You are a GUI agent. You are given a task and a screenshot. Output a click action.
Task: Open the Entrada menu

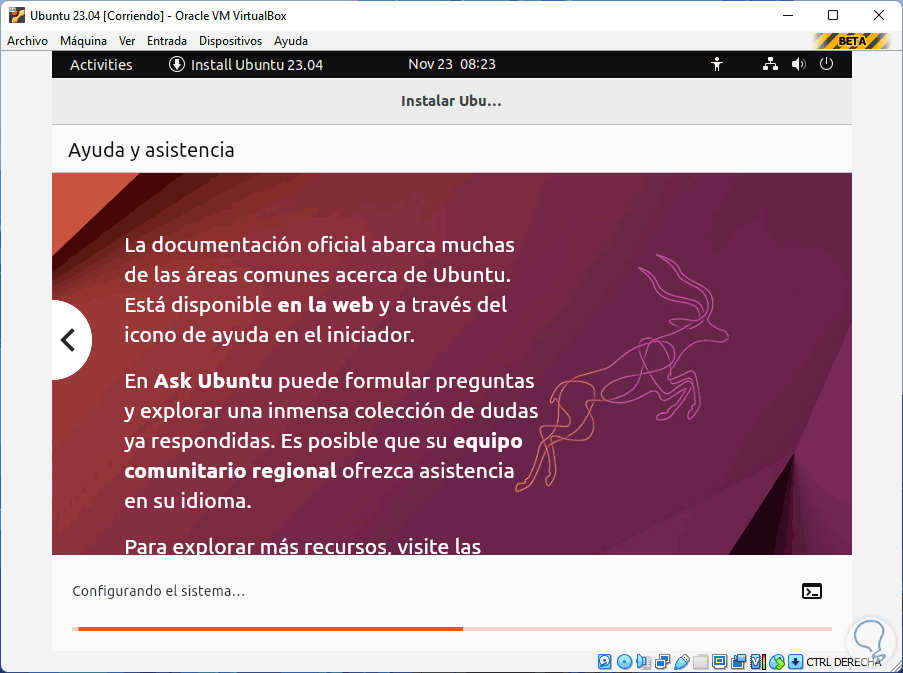(x=166, y=41)
